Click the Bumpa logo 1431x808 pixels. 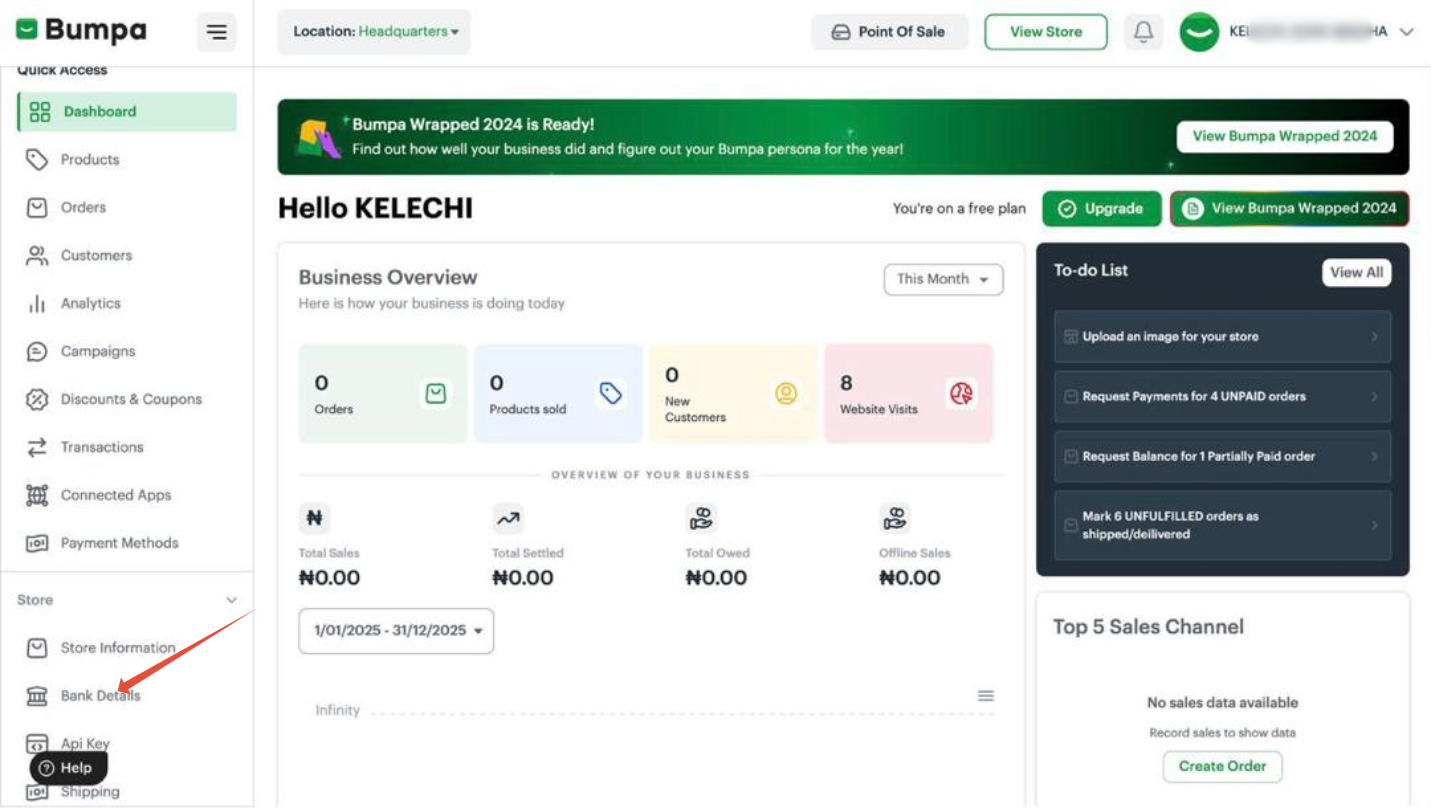pos(81,30)
